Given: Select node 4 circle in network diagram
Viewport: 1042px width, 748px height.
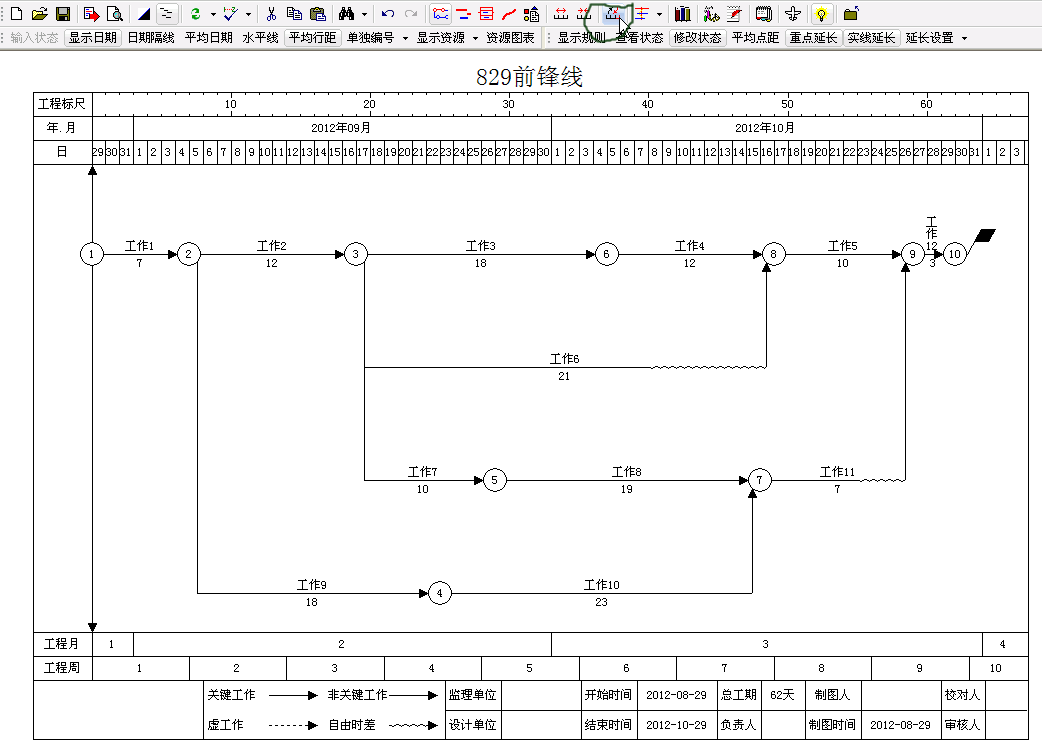Looking at the screenshot, I should (x=439, y=593).
